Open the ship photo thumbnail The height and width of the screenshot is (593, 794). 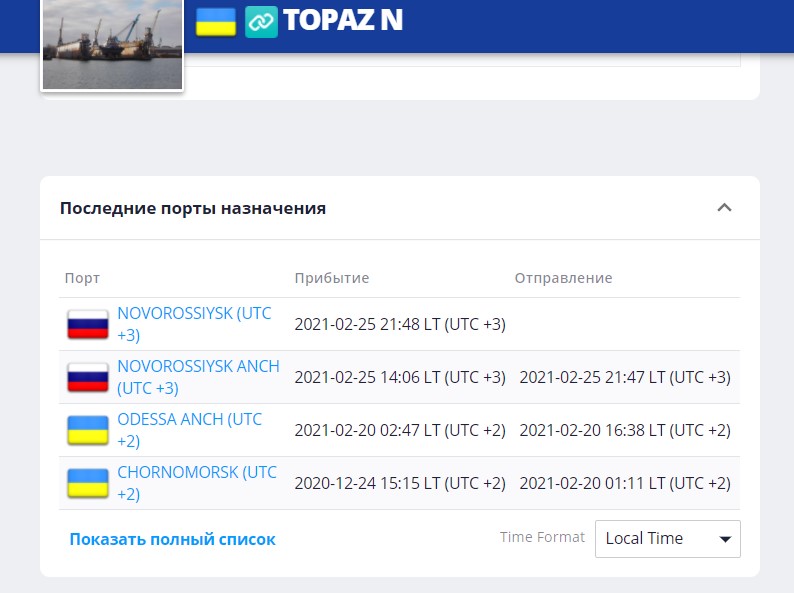[x=112, y=44]
